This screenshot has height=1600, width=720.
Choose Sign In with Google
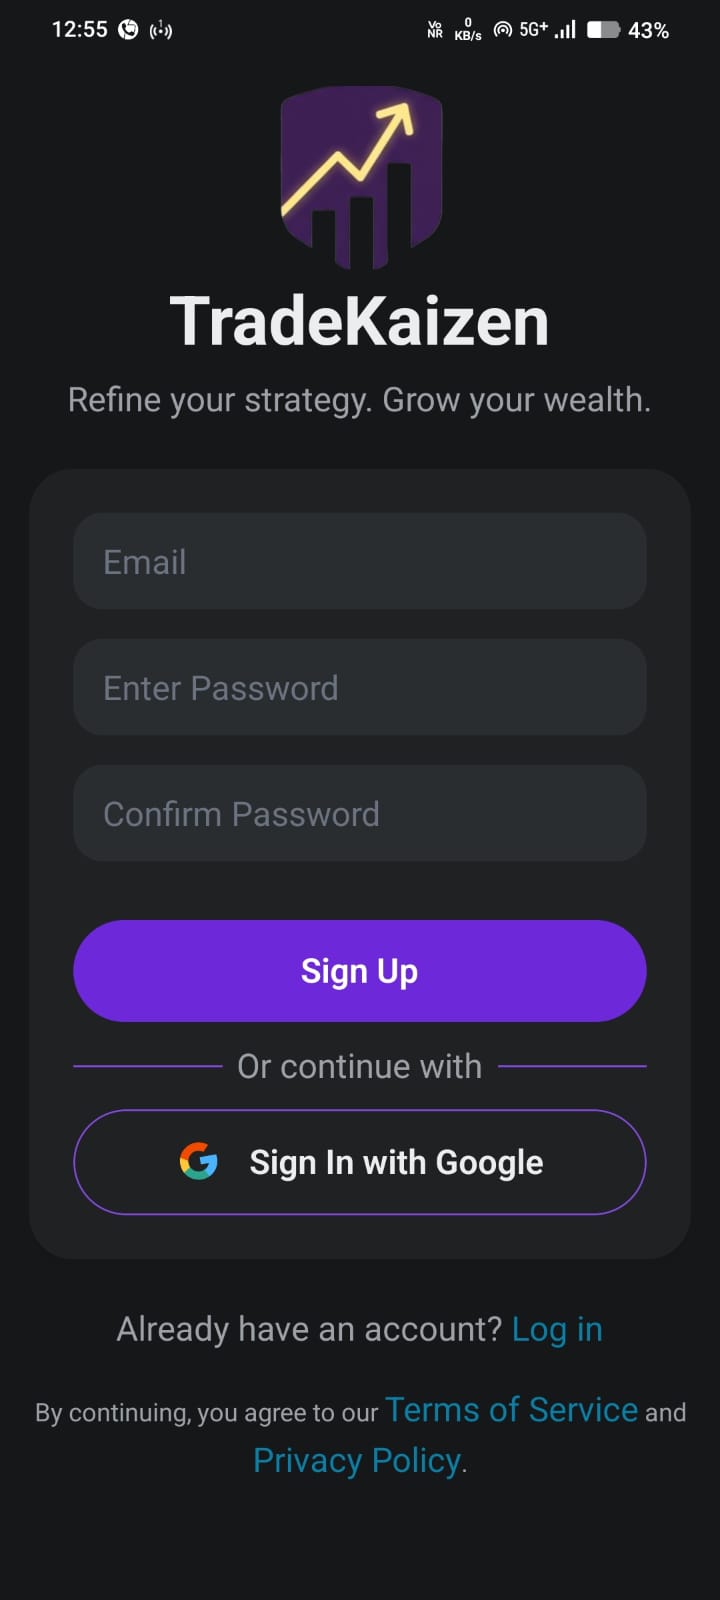click(360, 1162)
